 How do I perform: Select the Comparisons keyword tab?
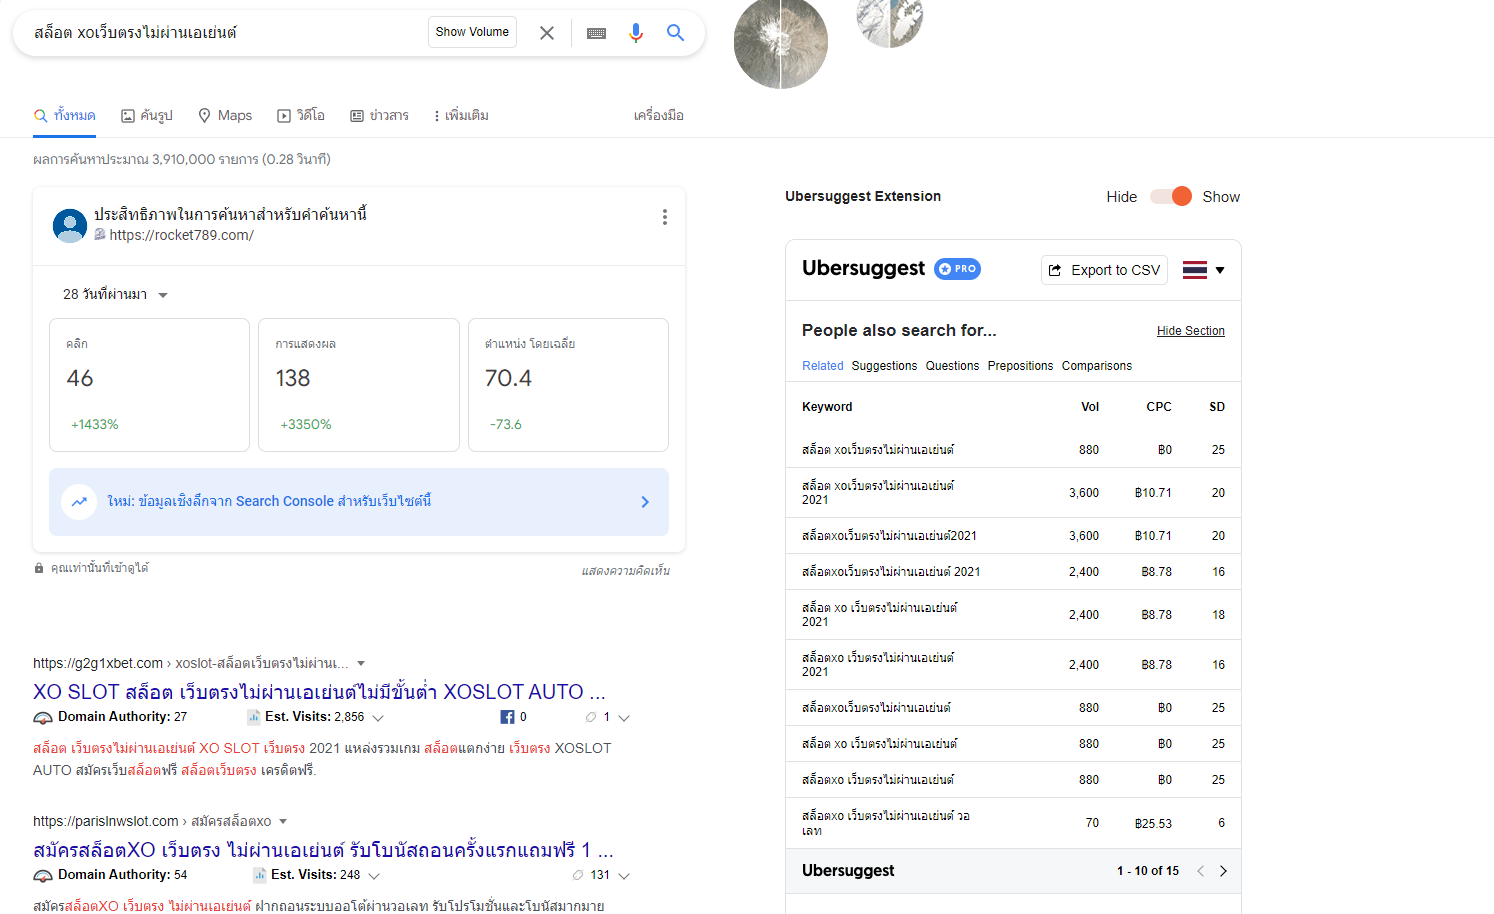tap(1097, 366)
